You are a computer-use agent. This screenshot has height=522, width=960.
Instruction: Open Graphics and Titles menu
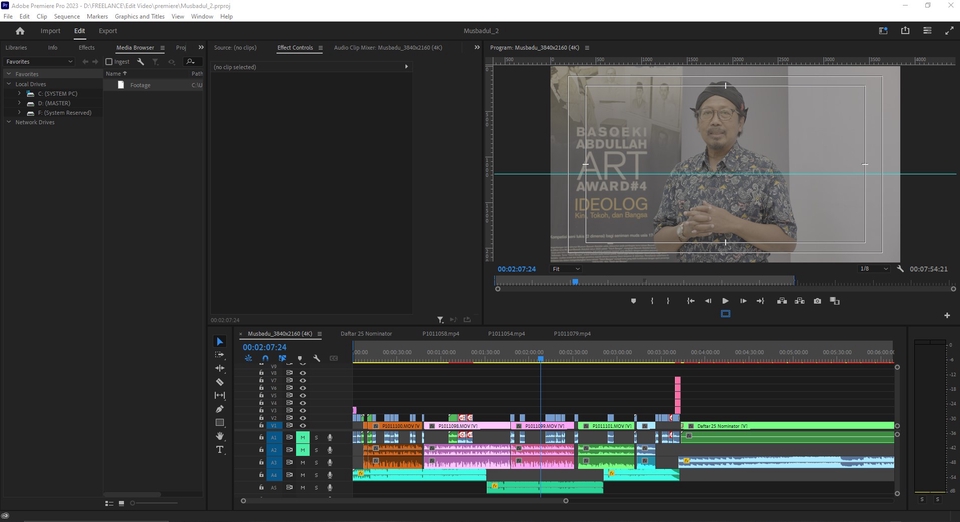(140, 17)
